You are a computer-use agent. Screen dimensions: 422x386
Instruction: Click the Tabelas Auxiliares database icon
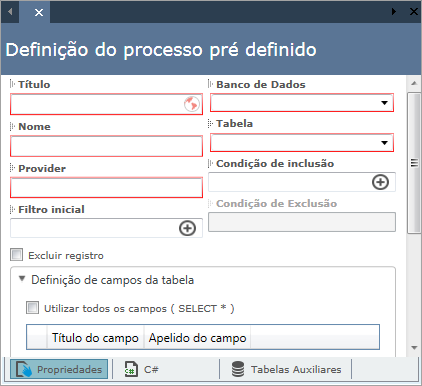click(x=238, y=369)
